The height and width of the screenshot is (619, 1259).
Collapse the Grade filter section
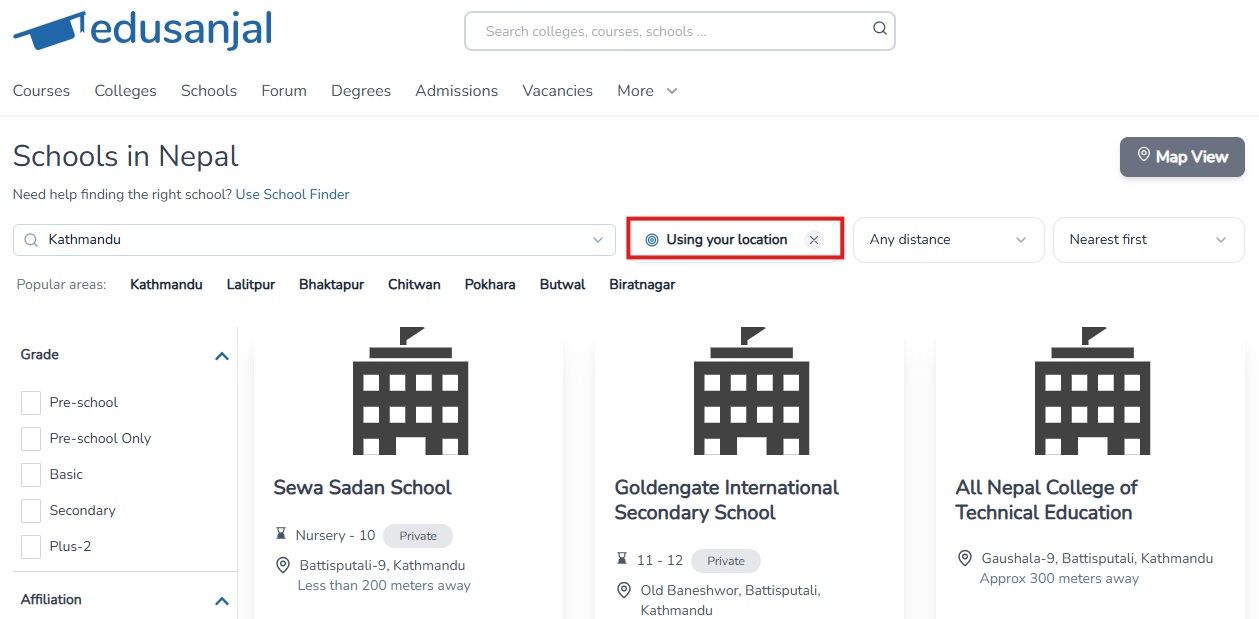point(222,356)
